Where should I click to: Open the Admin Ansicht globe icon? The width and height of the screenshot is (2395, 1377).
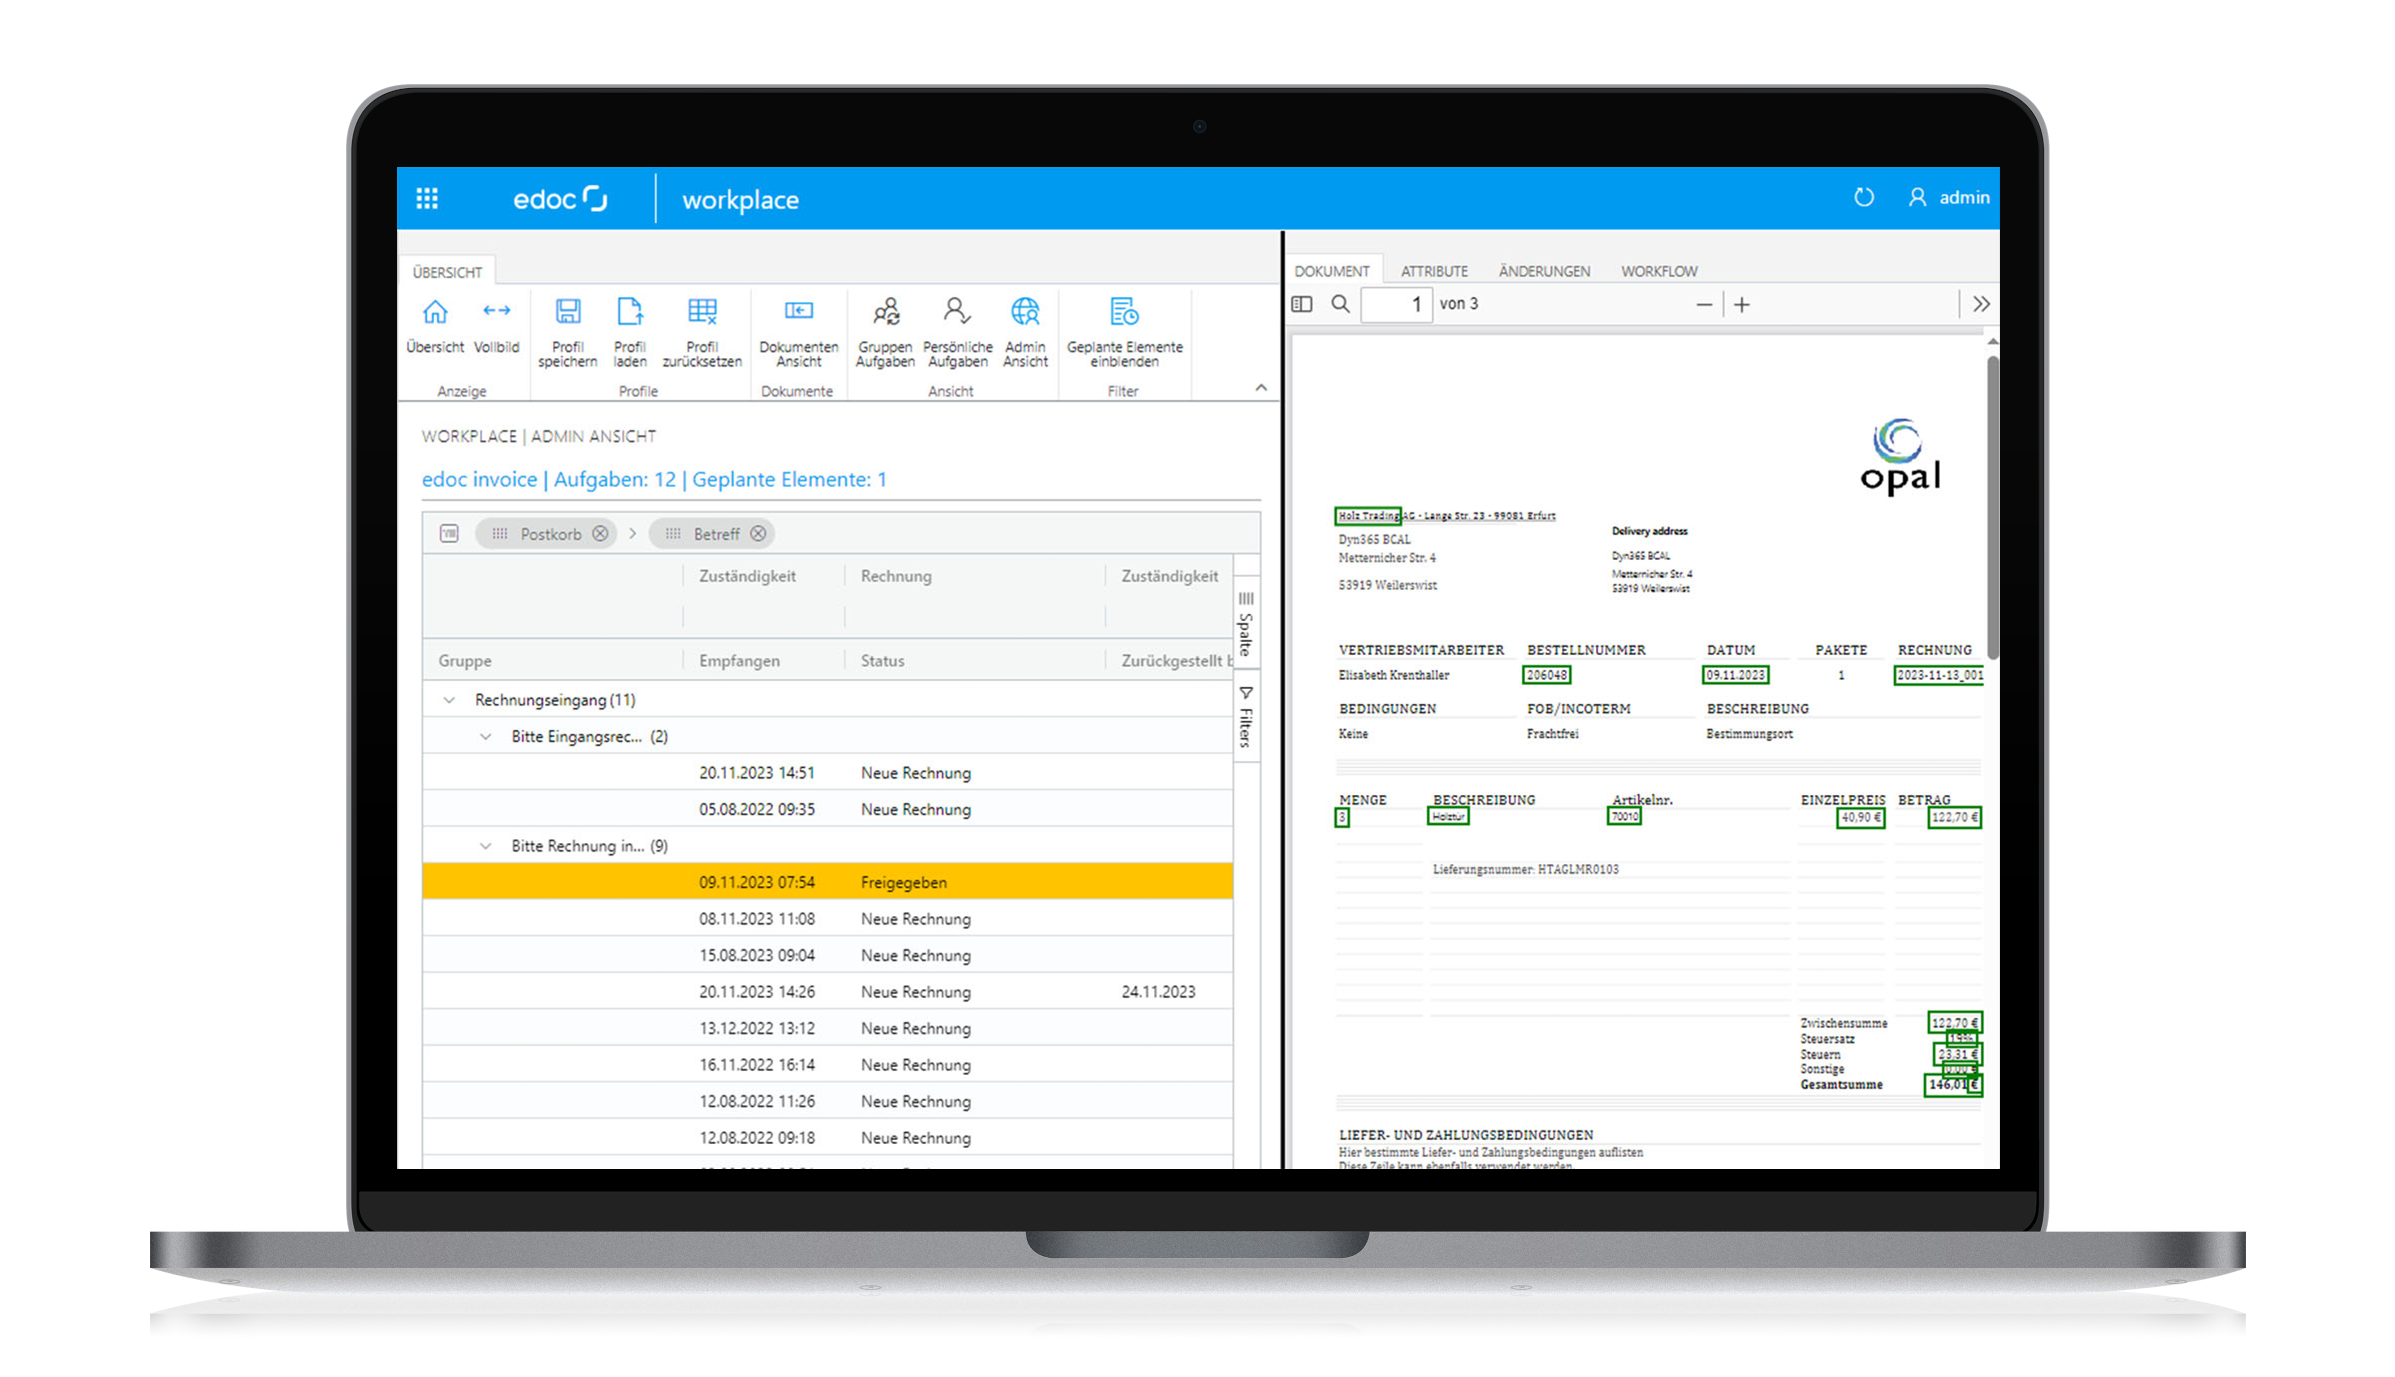coord(1025,312)
